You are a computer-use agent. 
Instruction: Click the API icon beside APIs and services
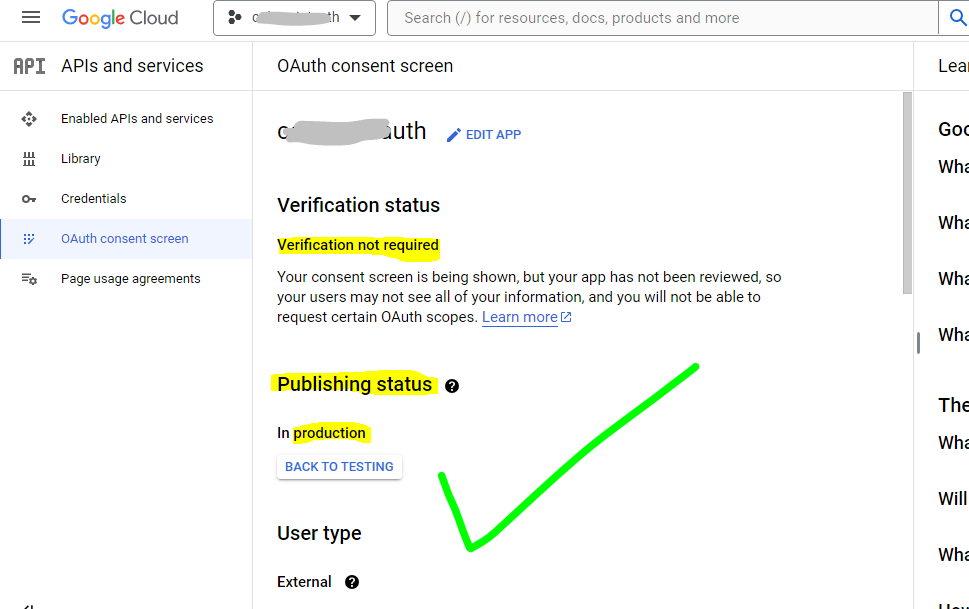pos(29,66)
